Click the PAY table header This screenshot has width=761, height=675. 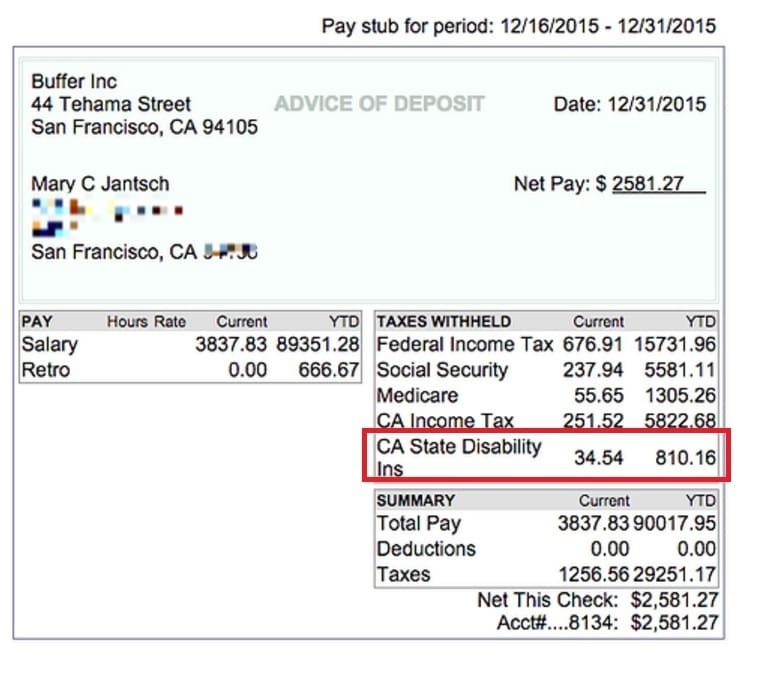point(37,321)
